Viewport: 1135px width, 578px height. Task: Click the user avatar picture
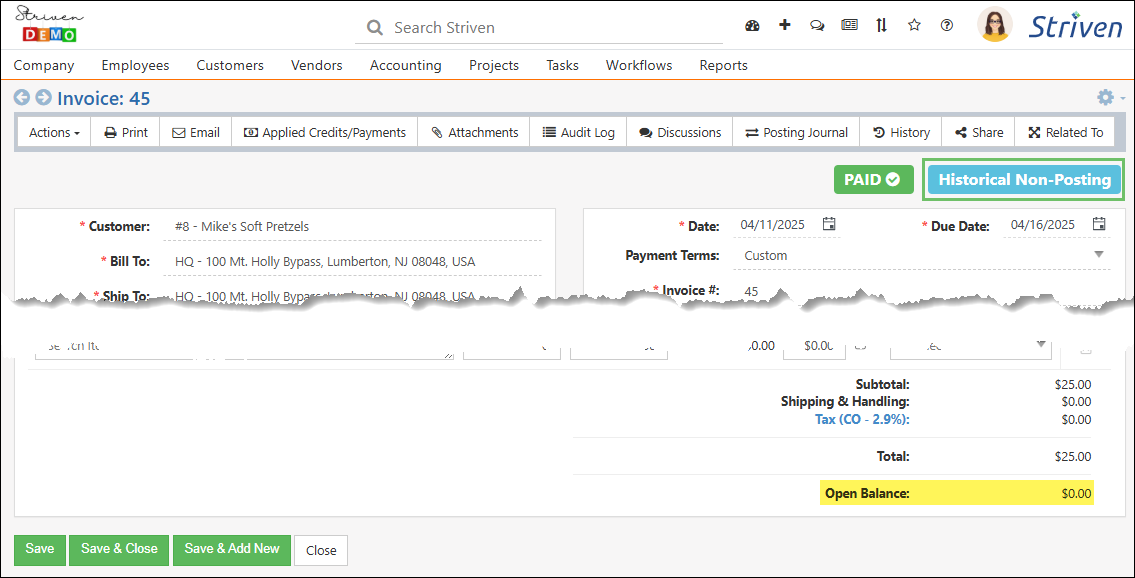[x=995, y=25]
